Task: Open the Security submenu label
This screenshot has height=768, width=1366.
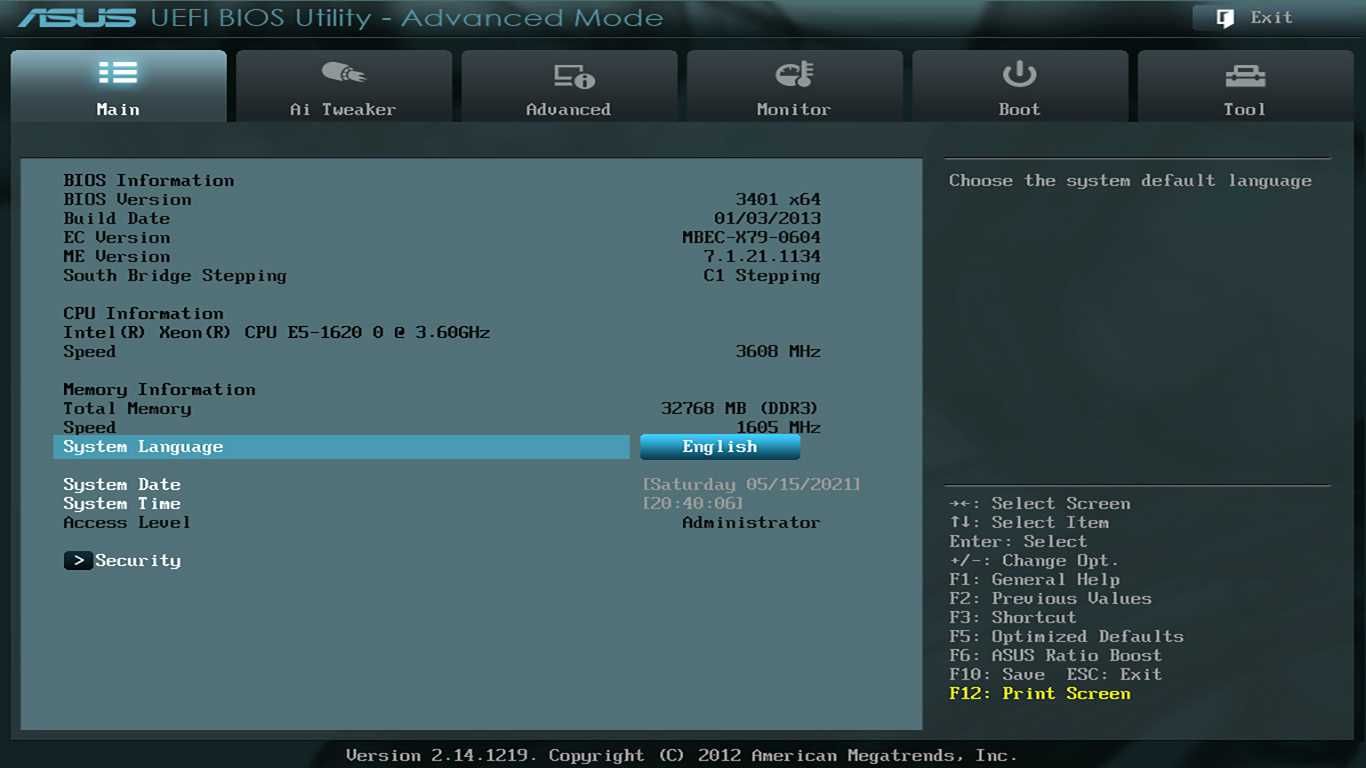Action: click(138, 561)
